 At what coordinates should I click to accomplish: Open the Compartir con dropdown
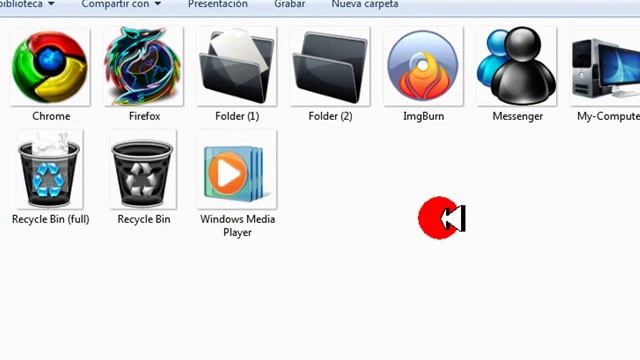pos(121,4)
